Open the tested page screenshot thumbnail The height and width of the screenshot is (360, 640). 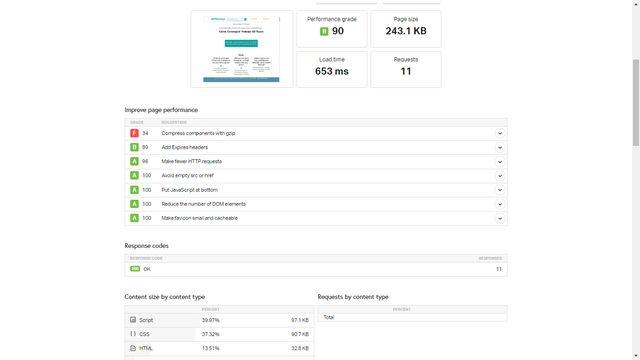pos(242,49)
